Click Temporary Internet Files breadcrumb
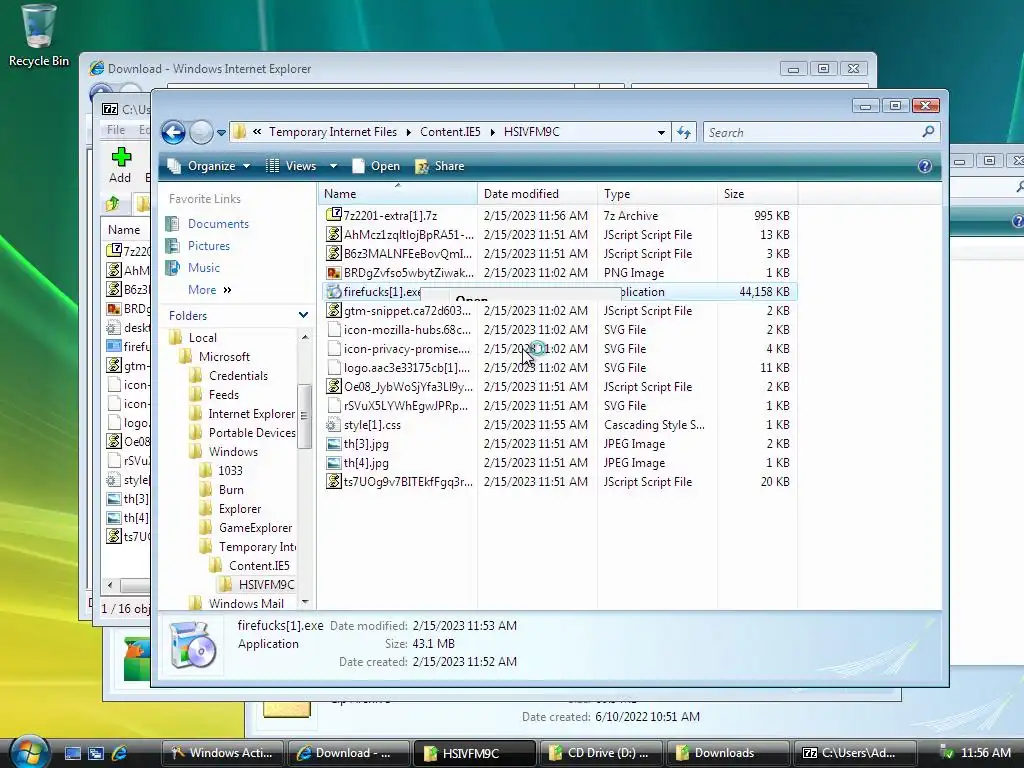 coord(332,132)
